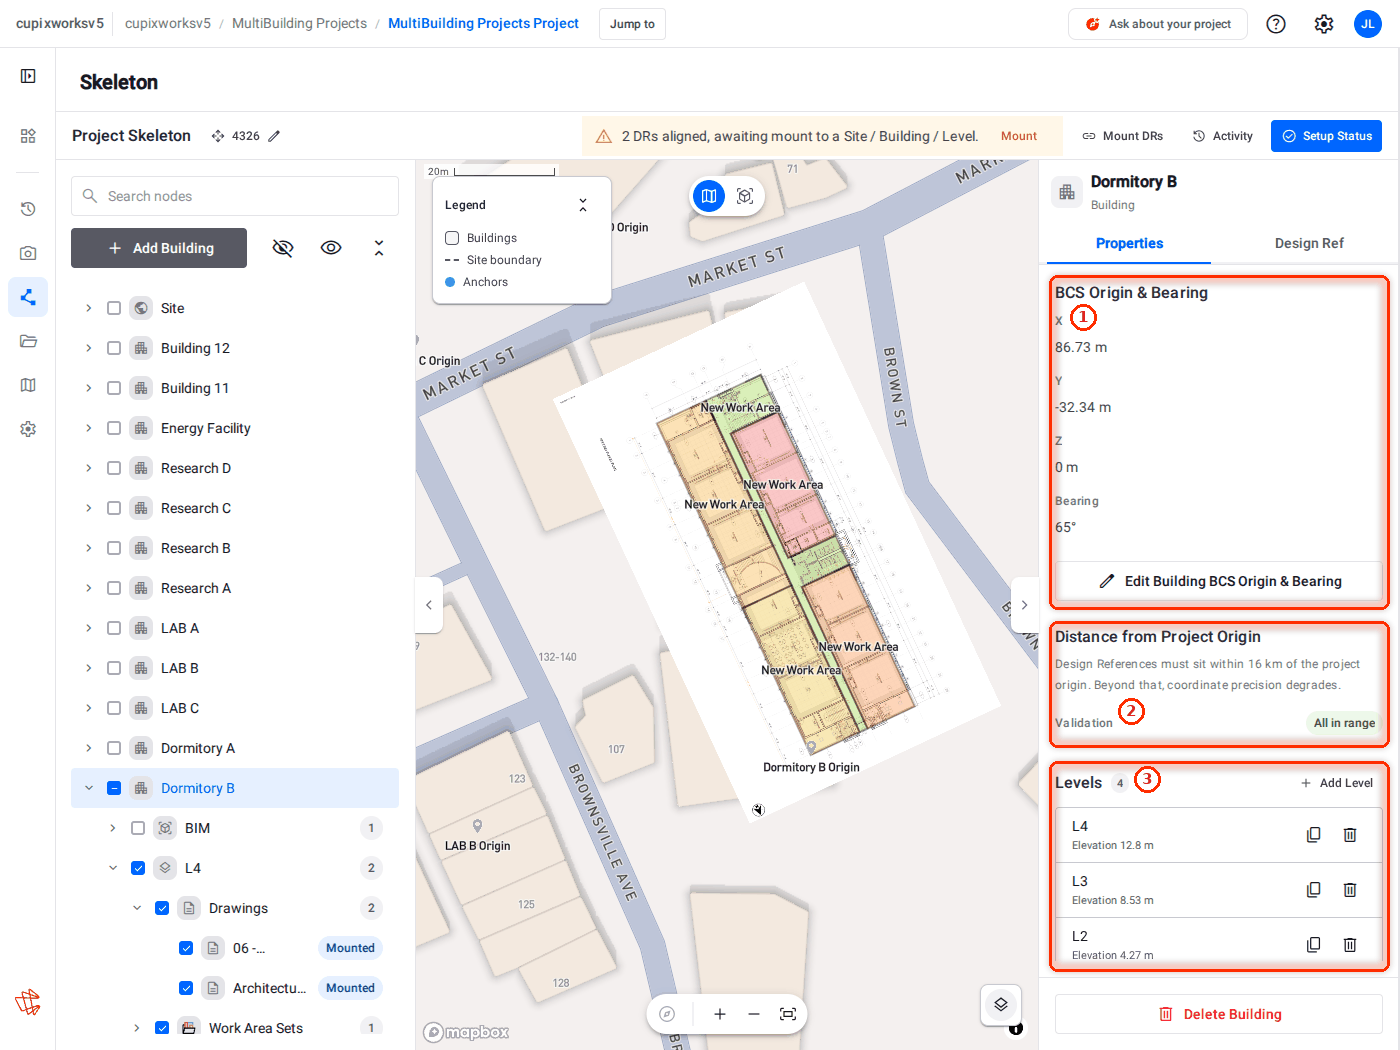The image size is (1400, 1050).
Task: Open the dashboard widgets sidebar icon
Action: (28, 136)
